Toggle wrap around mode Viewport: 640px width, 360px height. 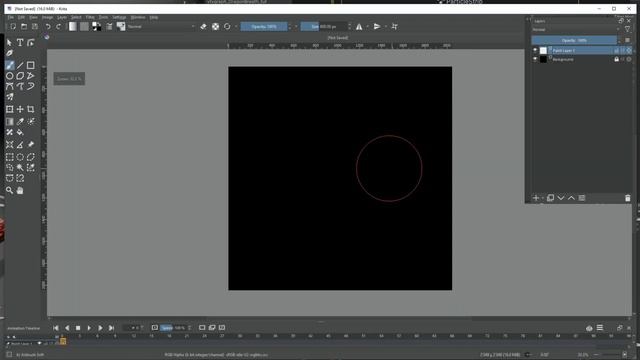(x=394, y=27)
